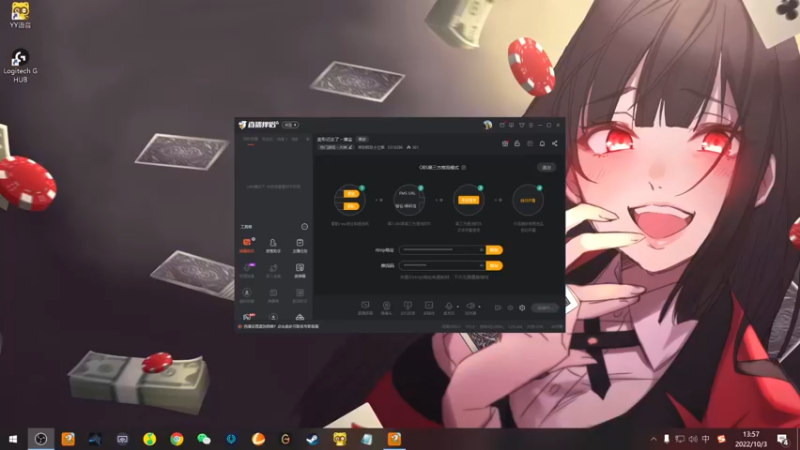
Task: Open the YY语音 desktop shortcut
Action: click(x=20, y=15)
